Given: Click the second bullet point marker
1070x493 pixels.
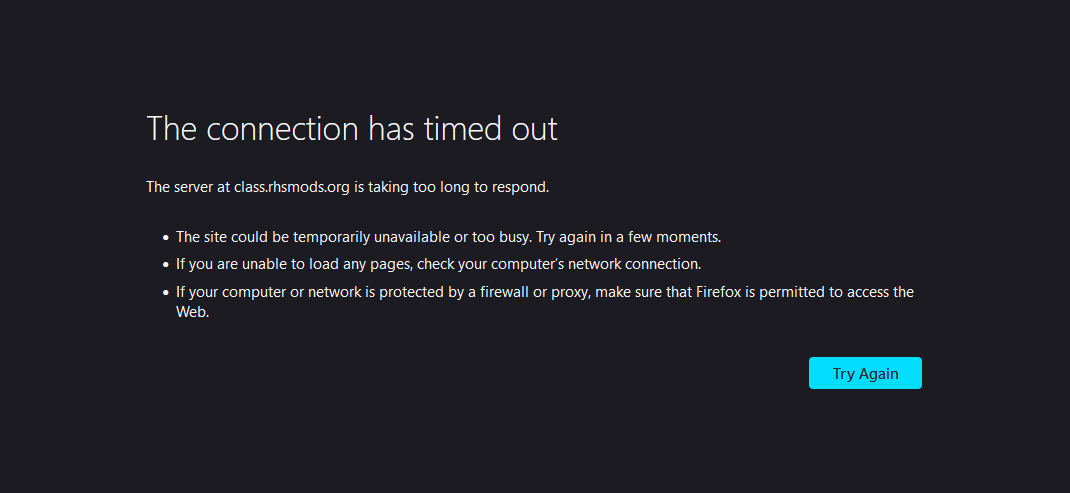Looking at the screenshot, I should 166,265.
